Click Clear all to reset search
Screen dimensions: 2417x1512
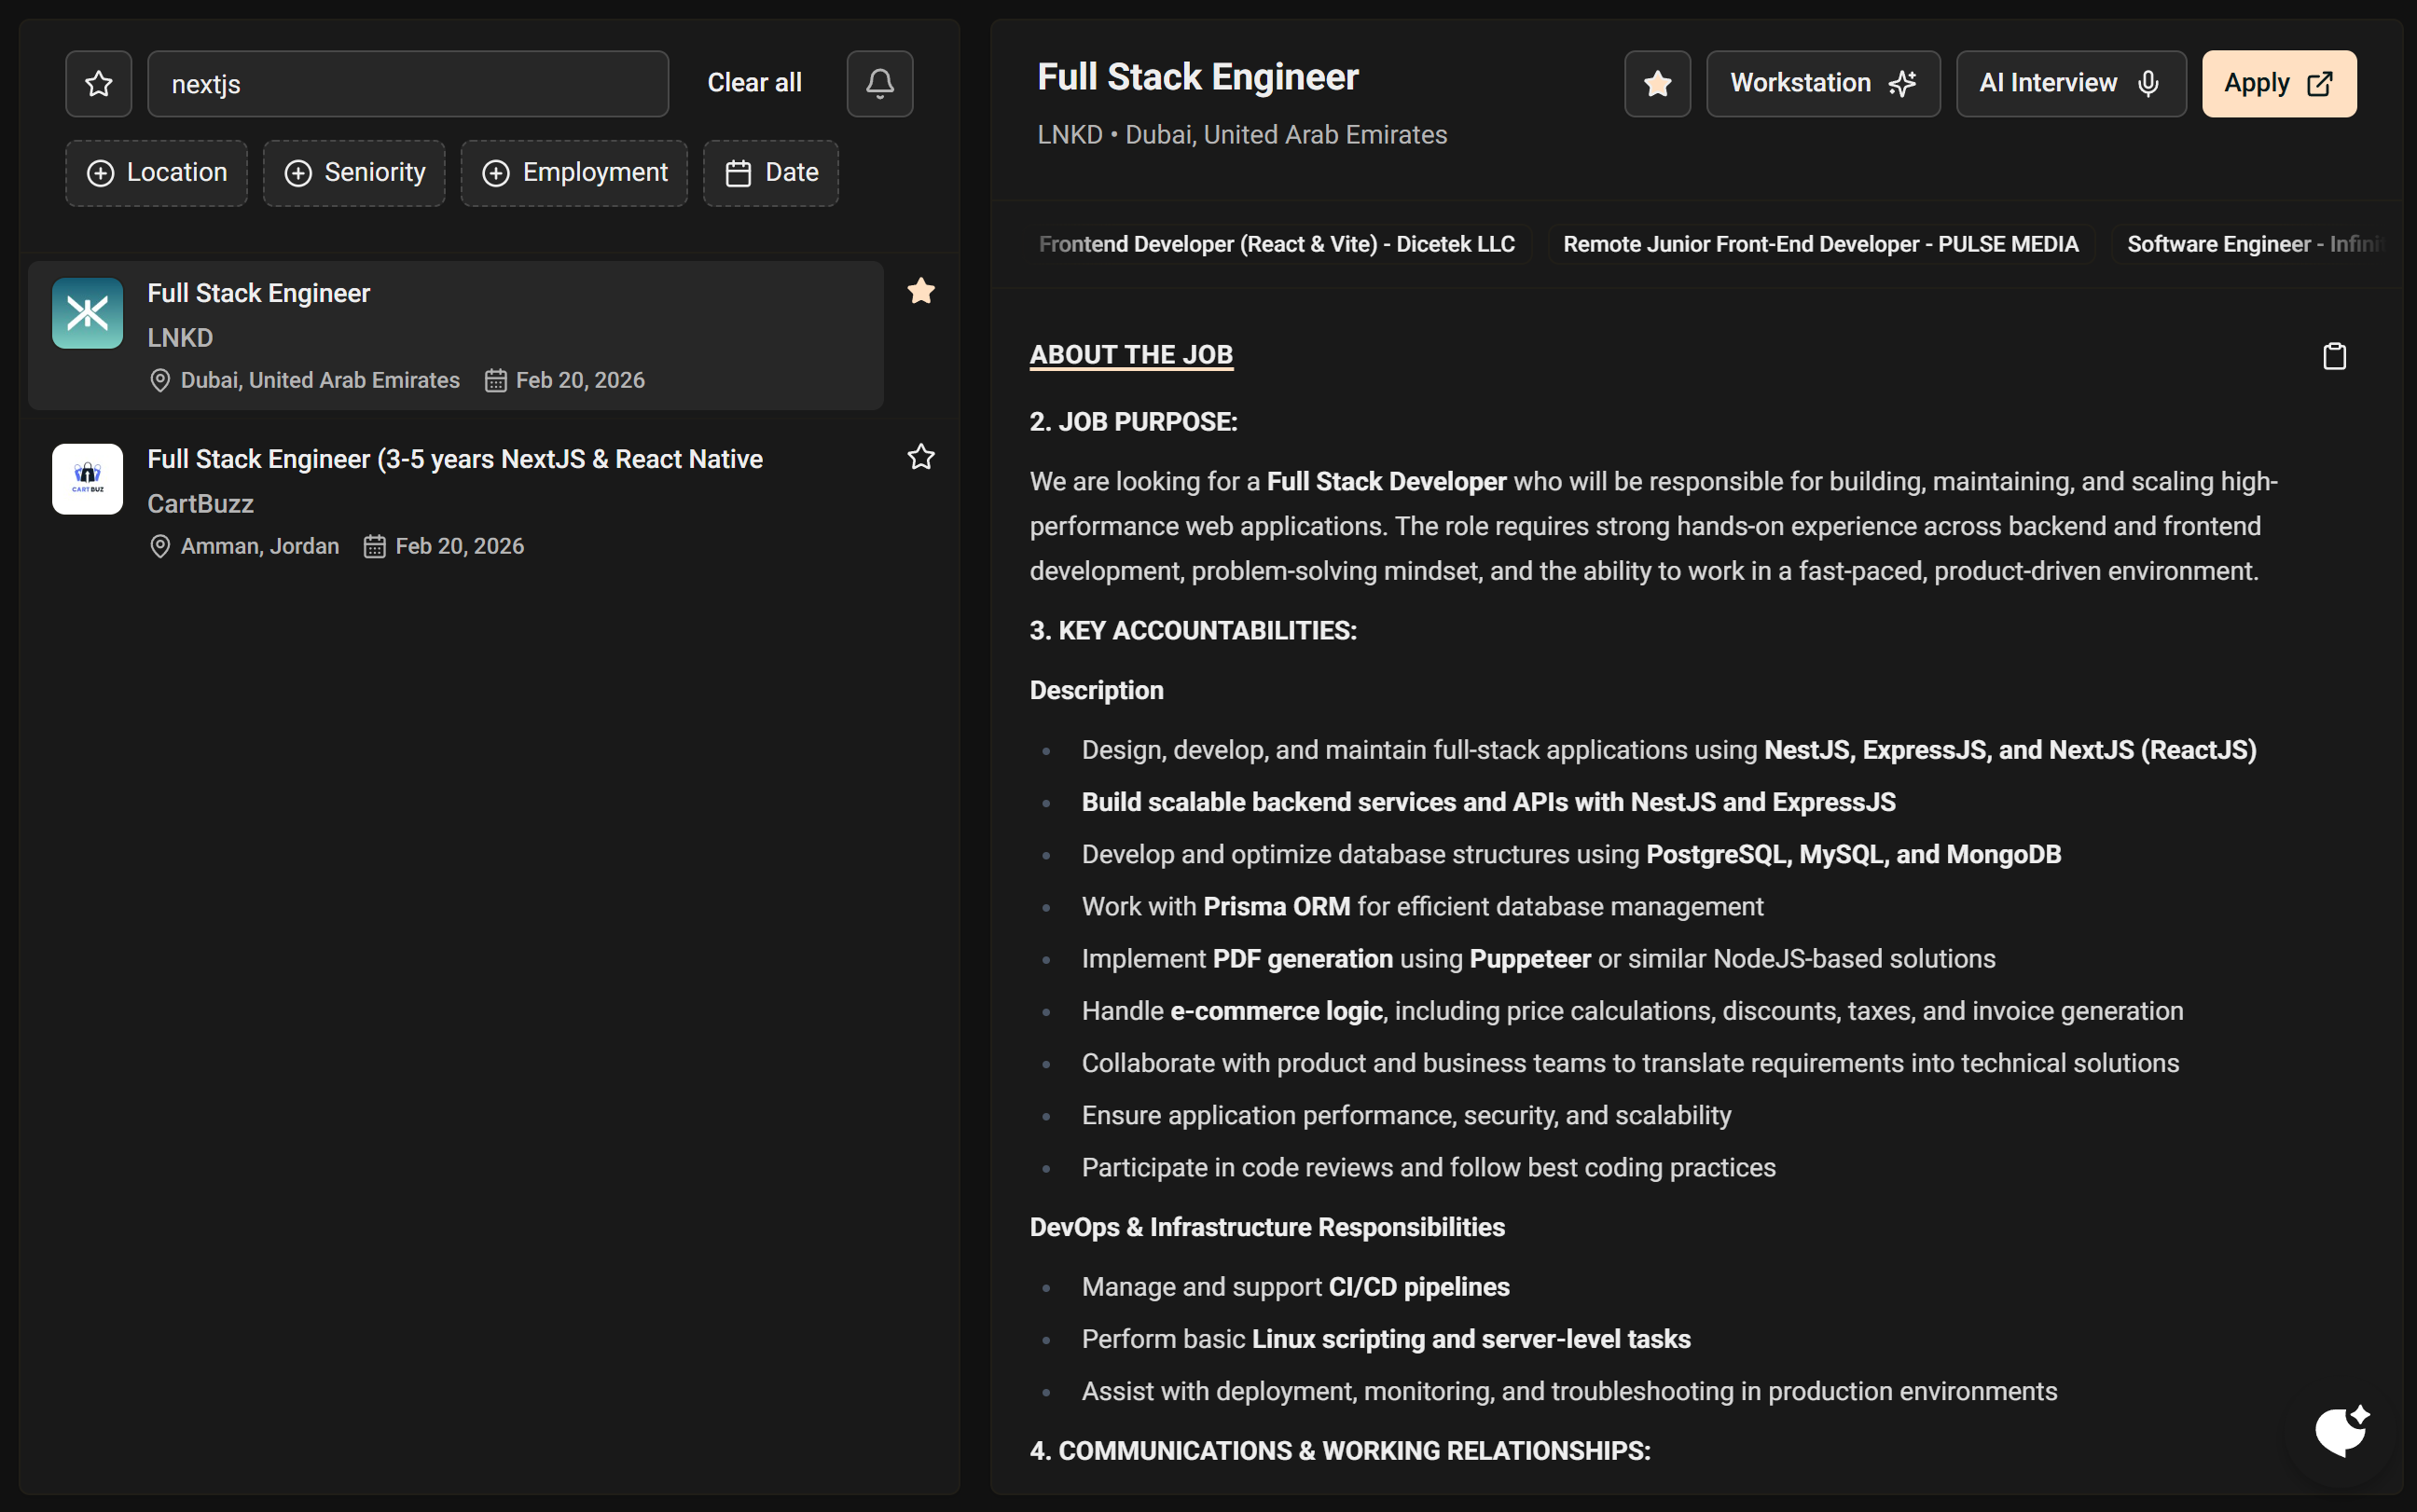754,83
